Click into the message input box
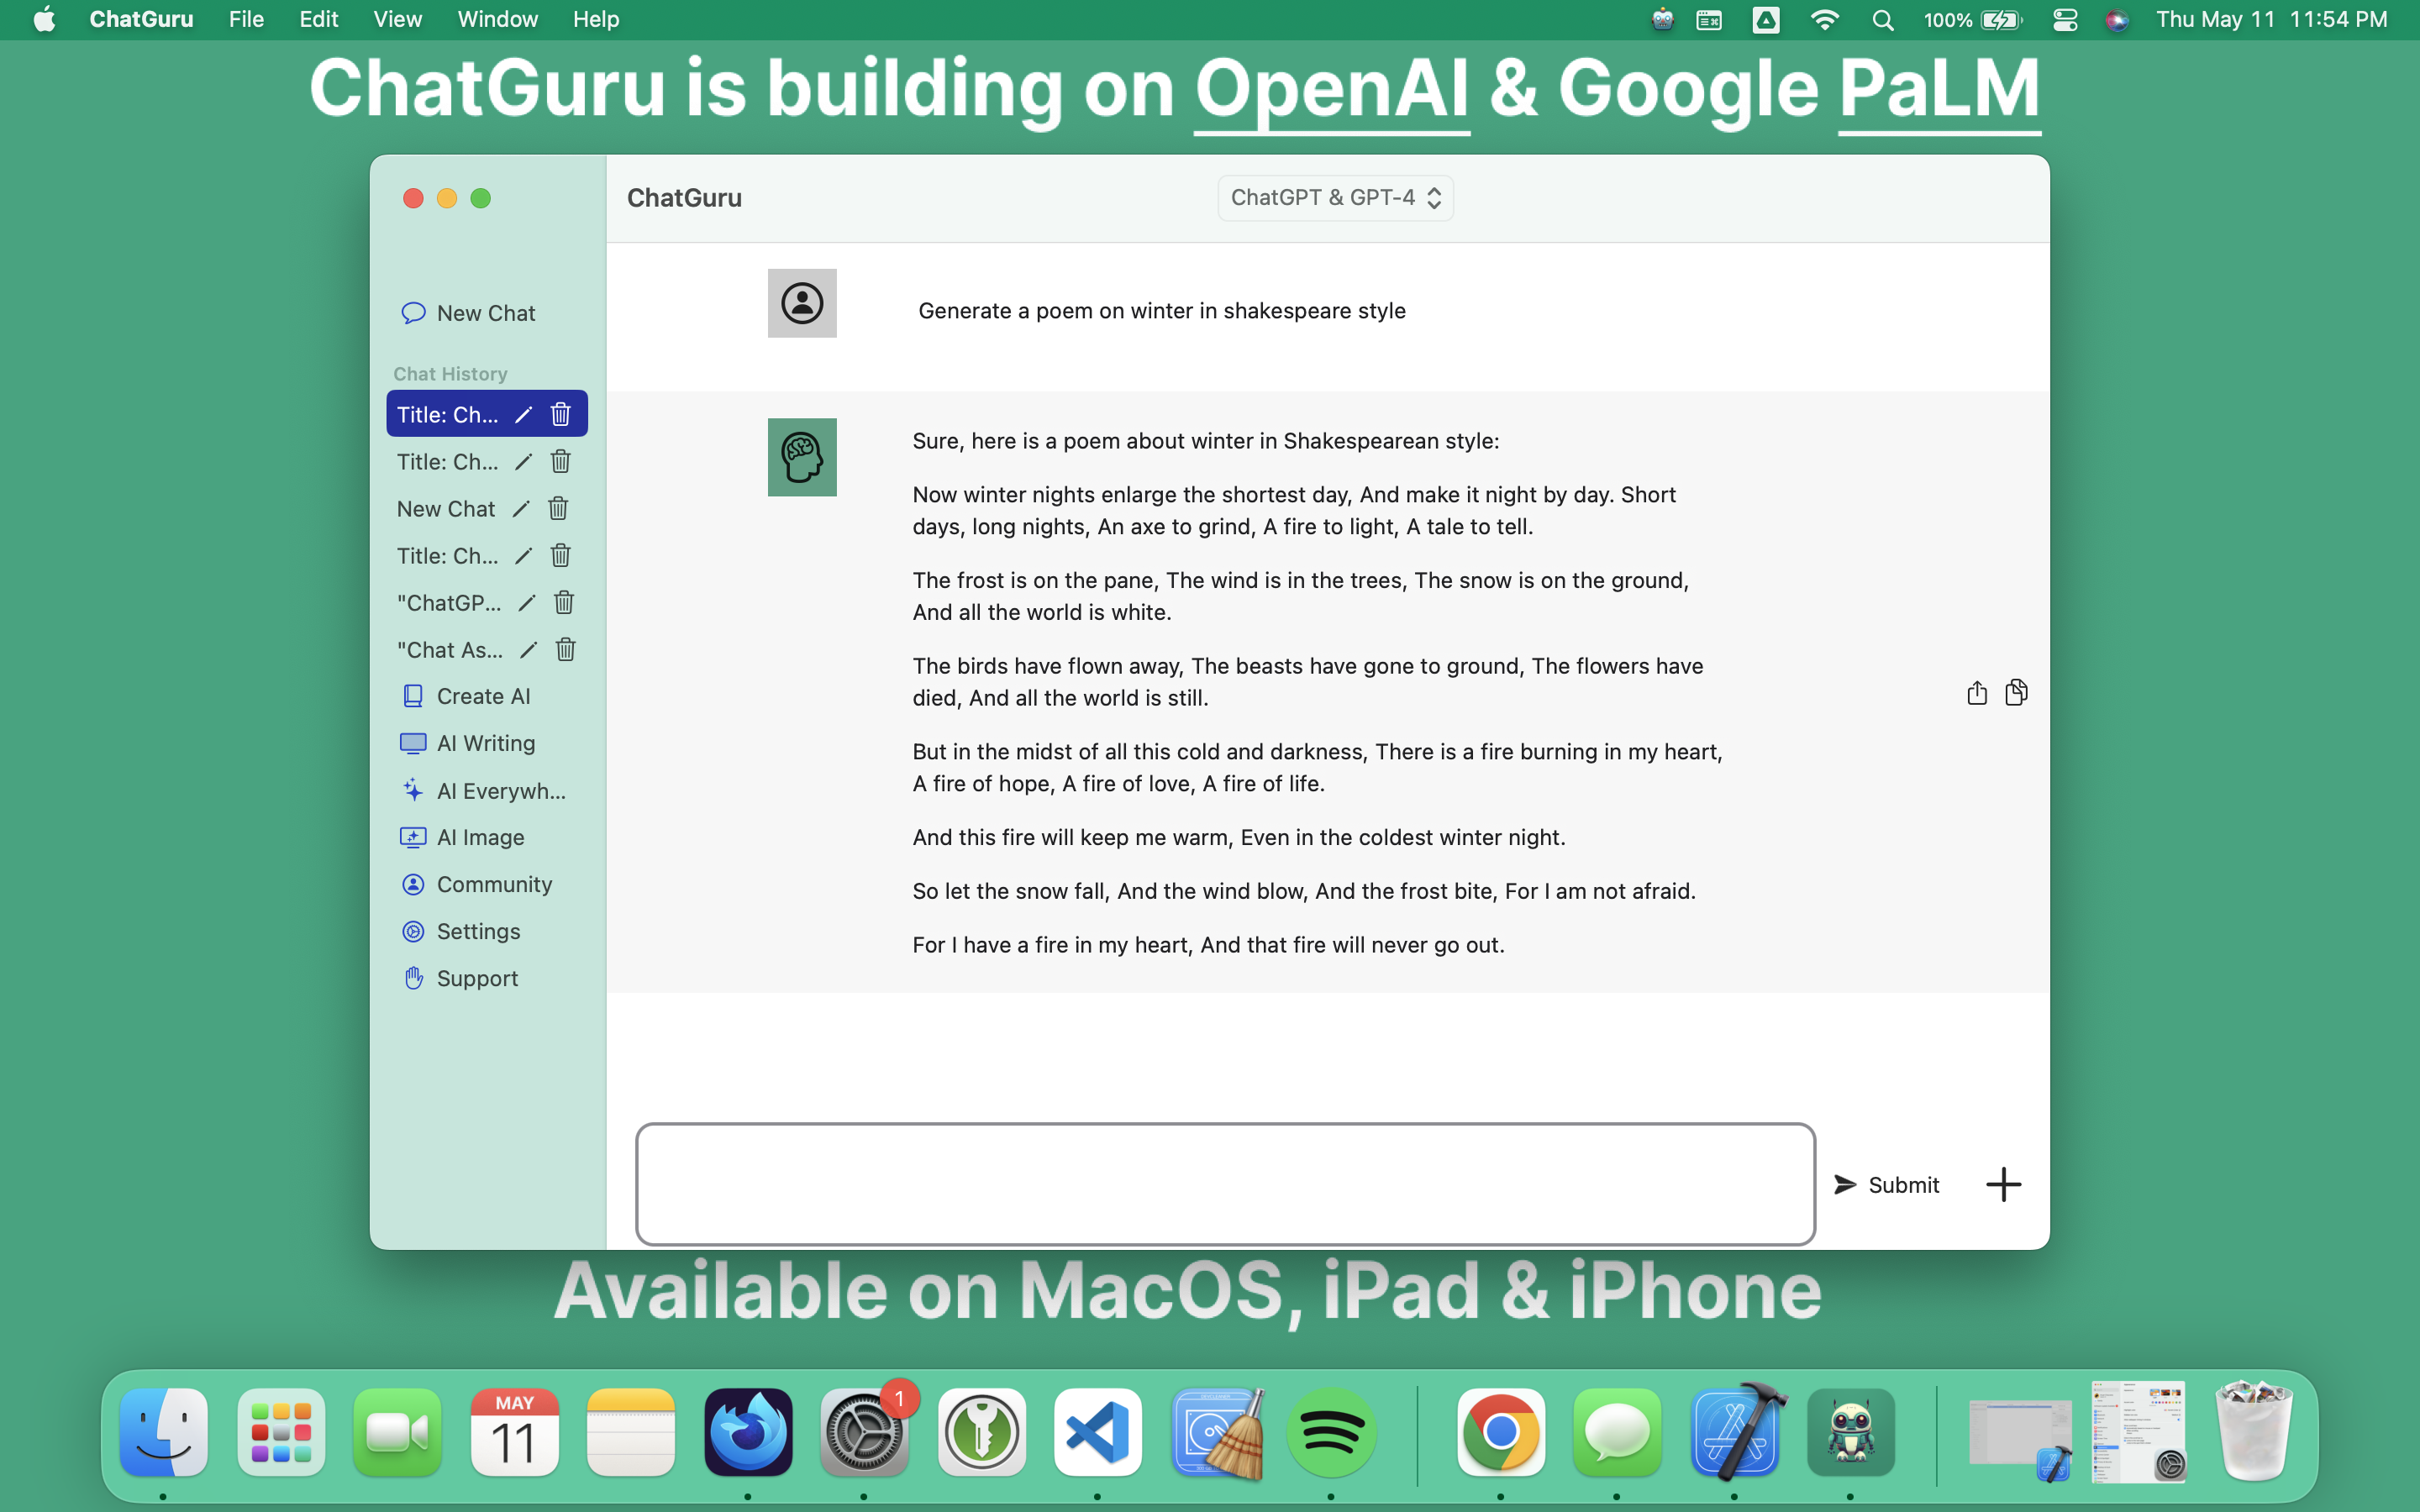Image resolution: width=2420 pixels, height=1512 pixels. [x=1225, y=1184]
